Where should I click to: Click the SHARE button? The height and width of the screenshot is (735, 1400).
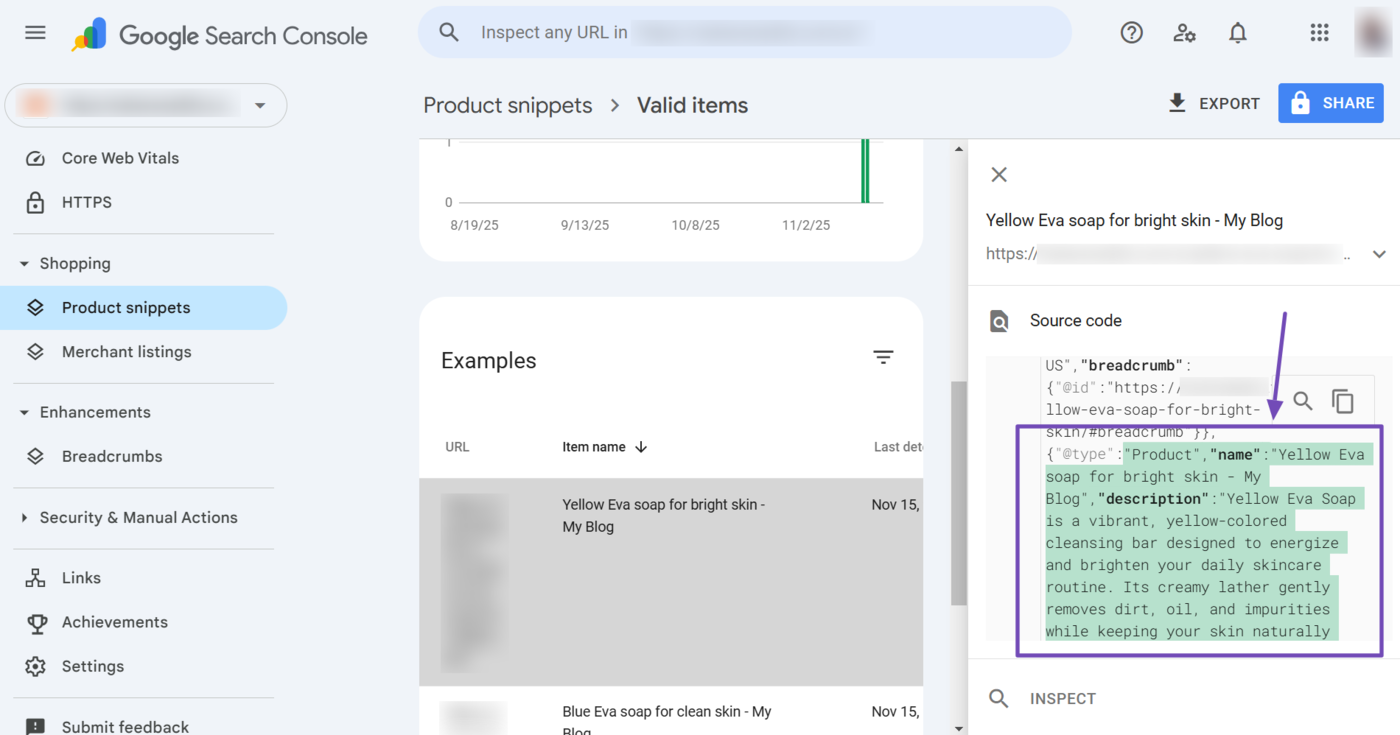pyautogui.click(x=1330, y=102)
